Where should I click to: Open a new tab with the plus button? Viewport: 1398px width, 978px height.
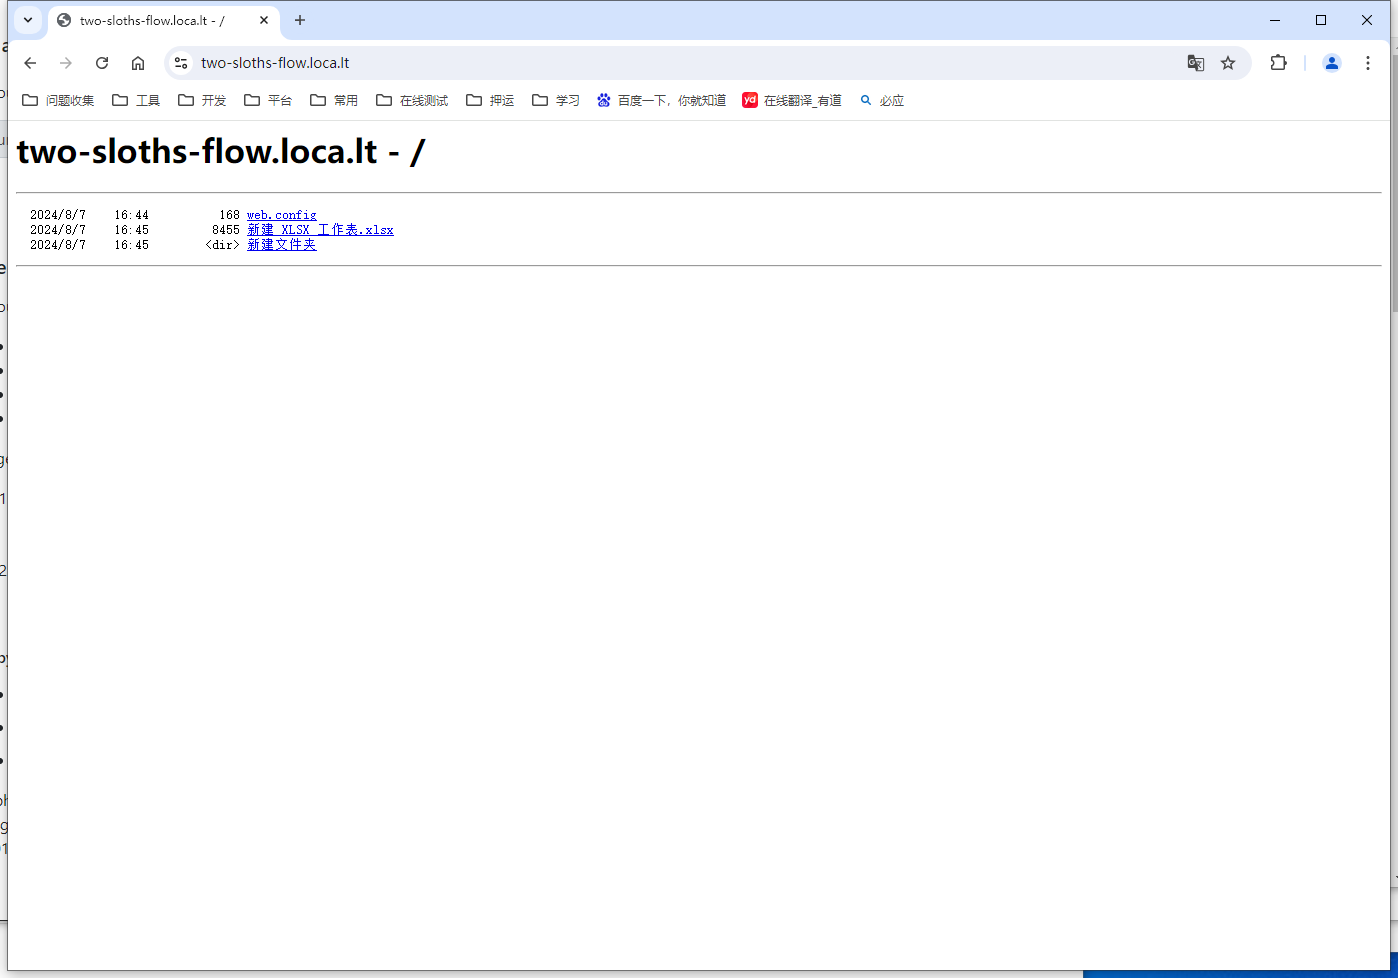(x=300, y=20)
